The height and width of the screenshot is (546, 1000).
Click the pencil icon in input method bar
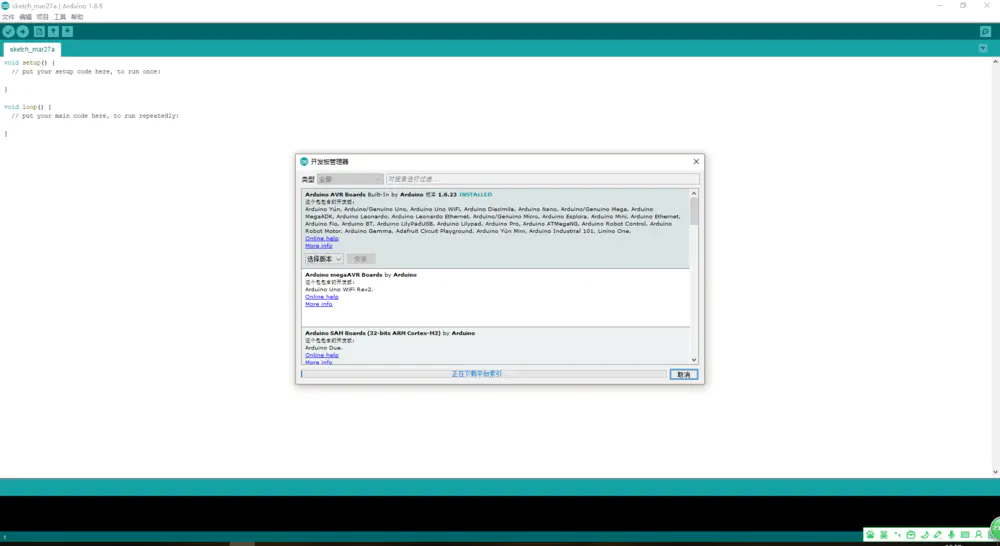click(938, 535)
